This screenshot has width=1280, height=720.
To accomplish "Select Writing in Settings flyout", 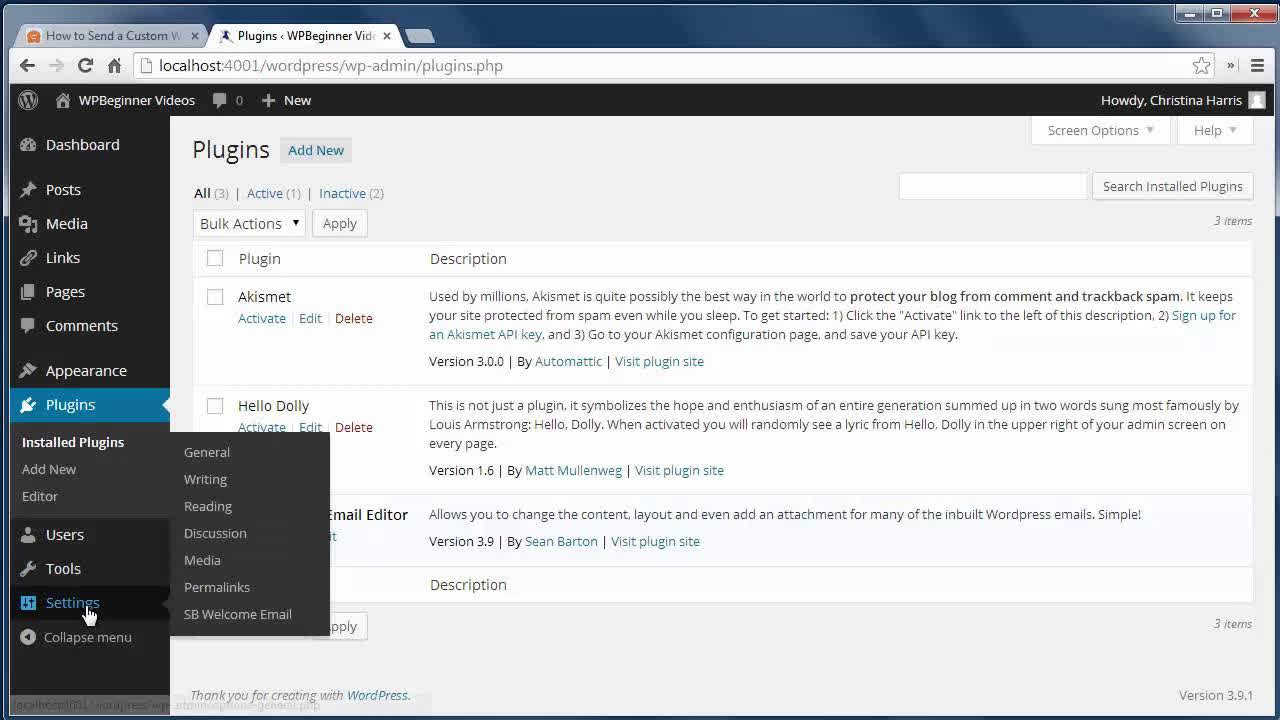I will pos(205,479).
